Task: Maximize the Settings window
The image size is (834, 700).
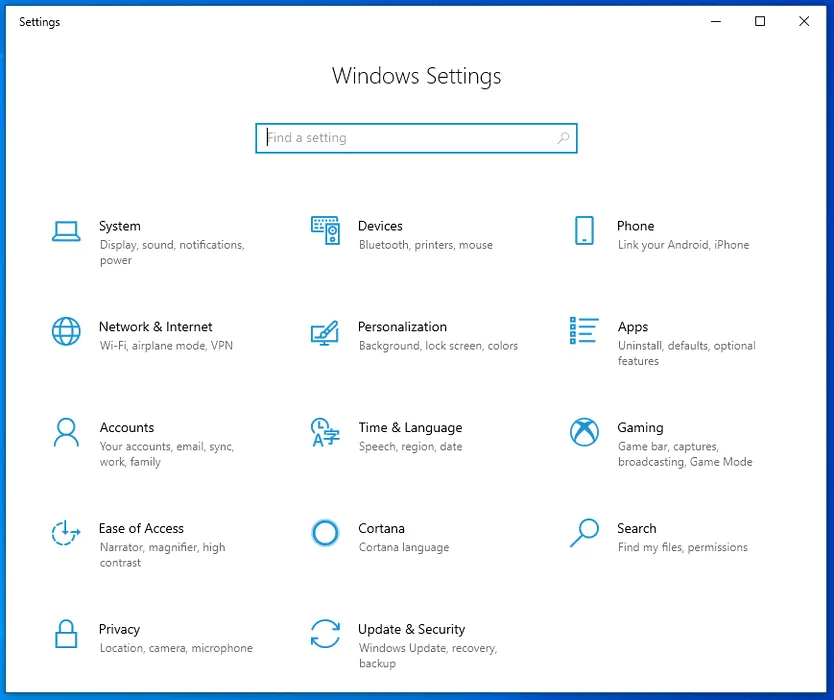Action: pyautogui.click(x=760, y=21)
